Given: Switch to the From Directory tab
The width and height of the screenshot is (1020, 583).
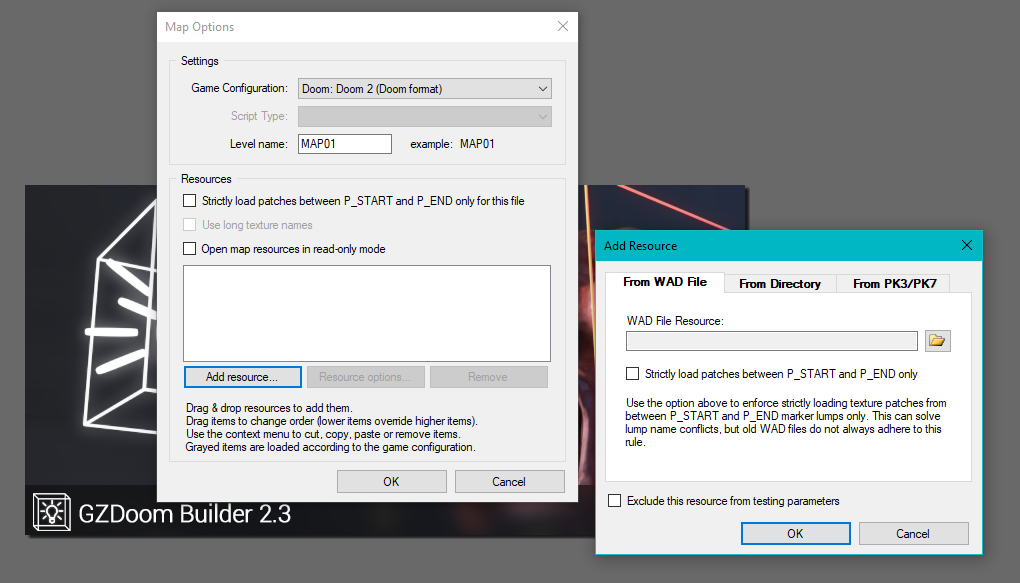Looking at the screenshot, I should click(780, 284).
